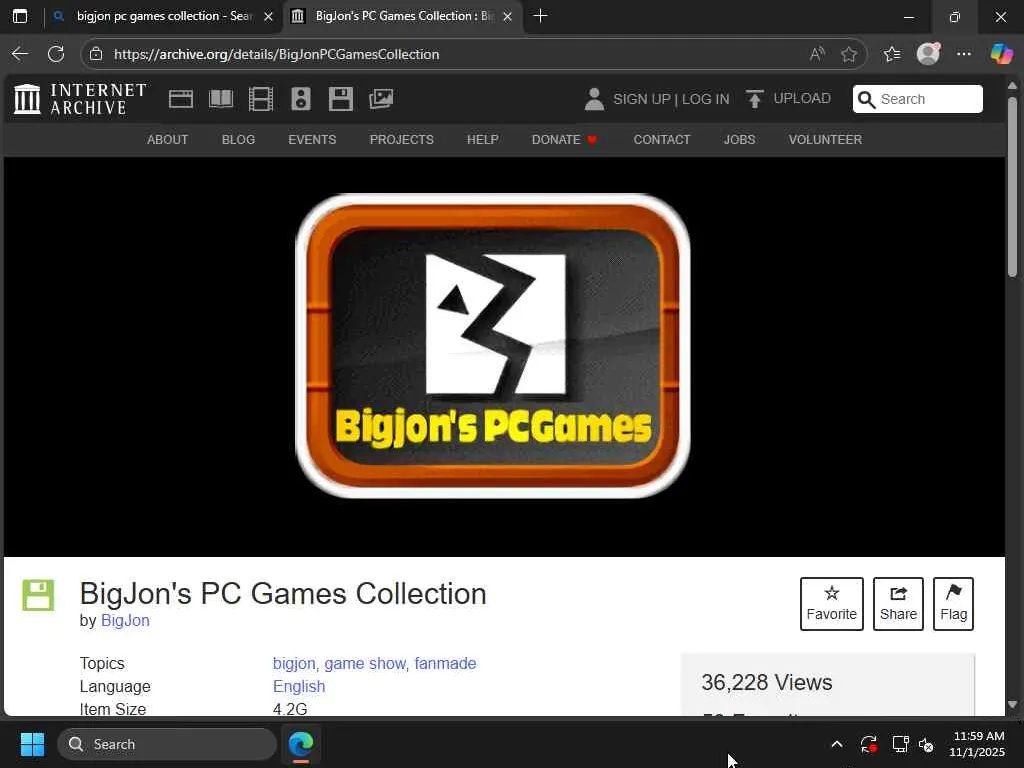Image resolution: width=1024 pixels, height=768 pixels.
Task: Click the Windows Start button
Action: pos(32,744)
